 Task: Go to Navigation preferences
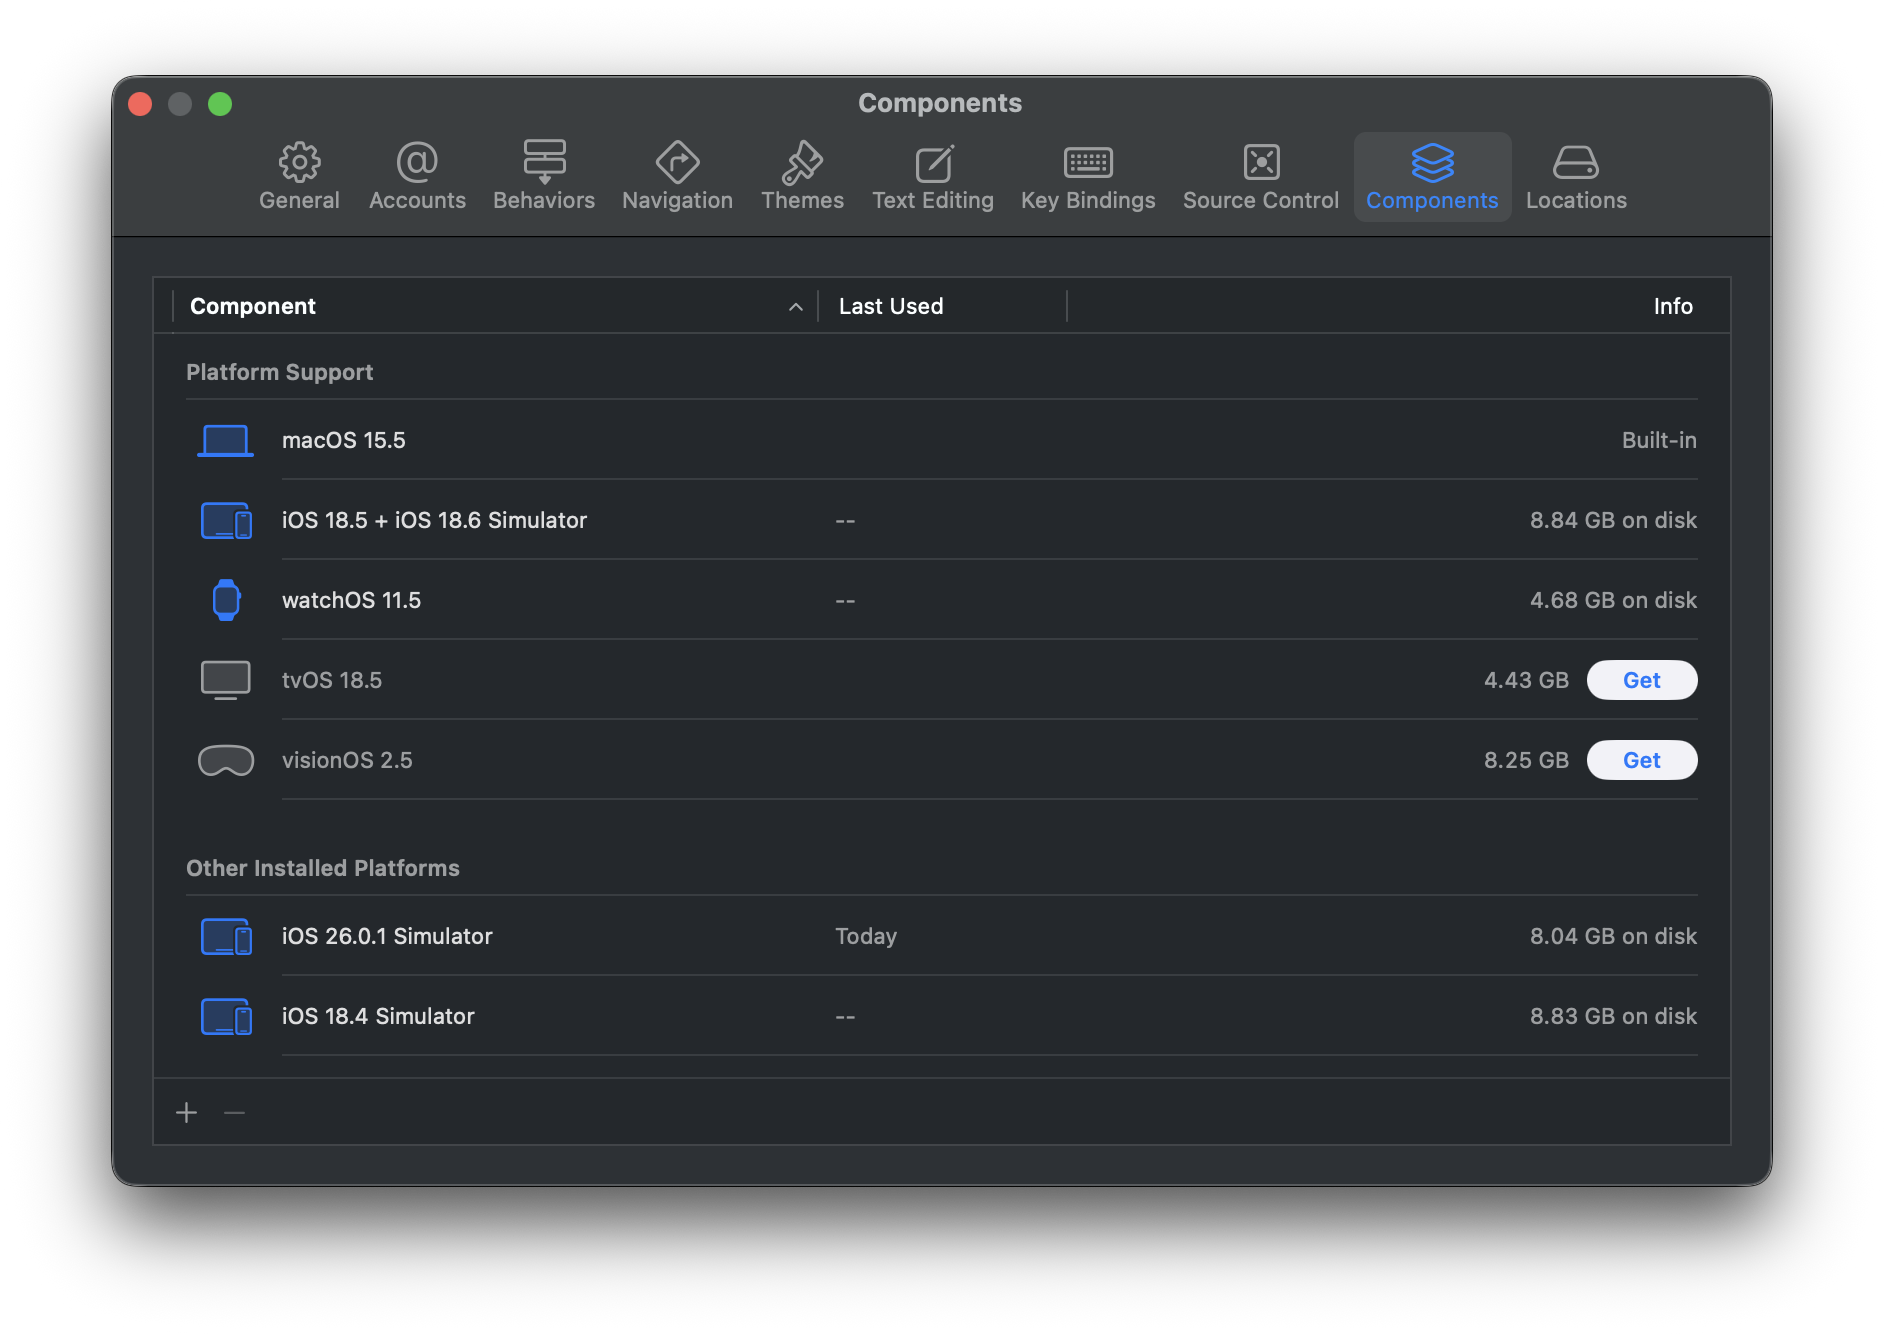[677, 177]
